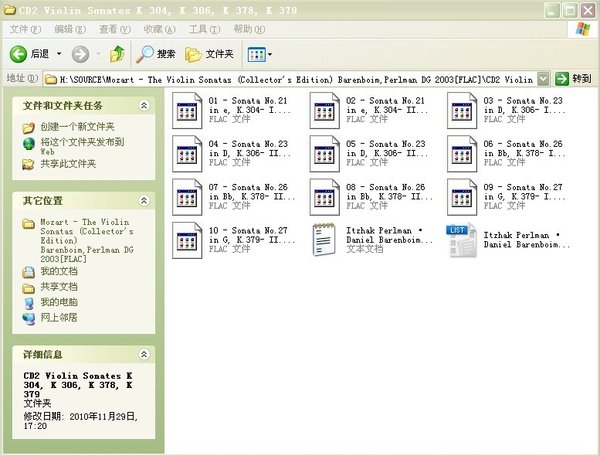Open the Views dropdown button in toolbar
The image size is (600, 456).
click(x=259, y=53)
